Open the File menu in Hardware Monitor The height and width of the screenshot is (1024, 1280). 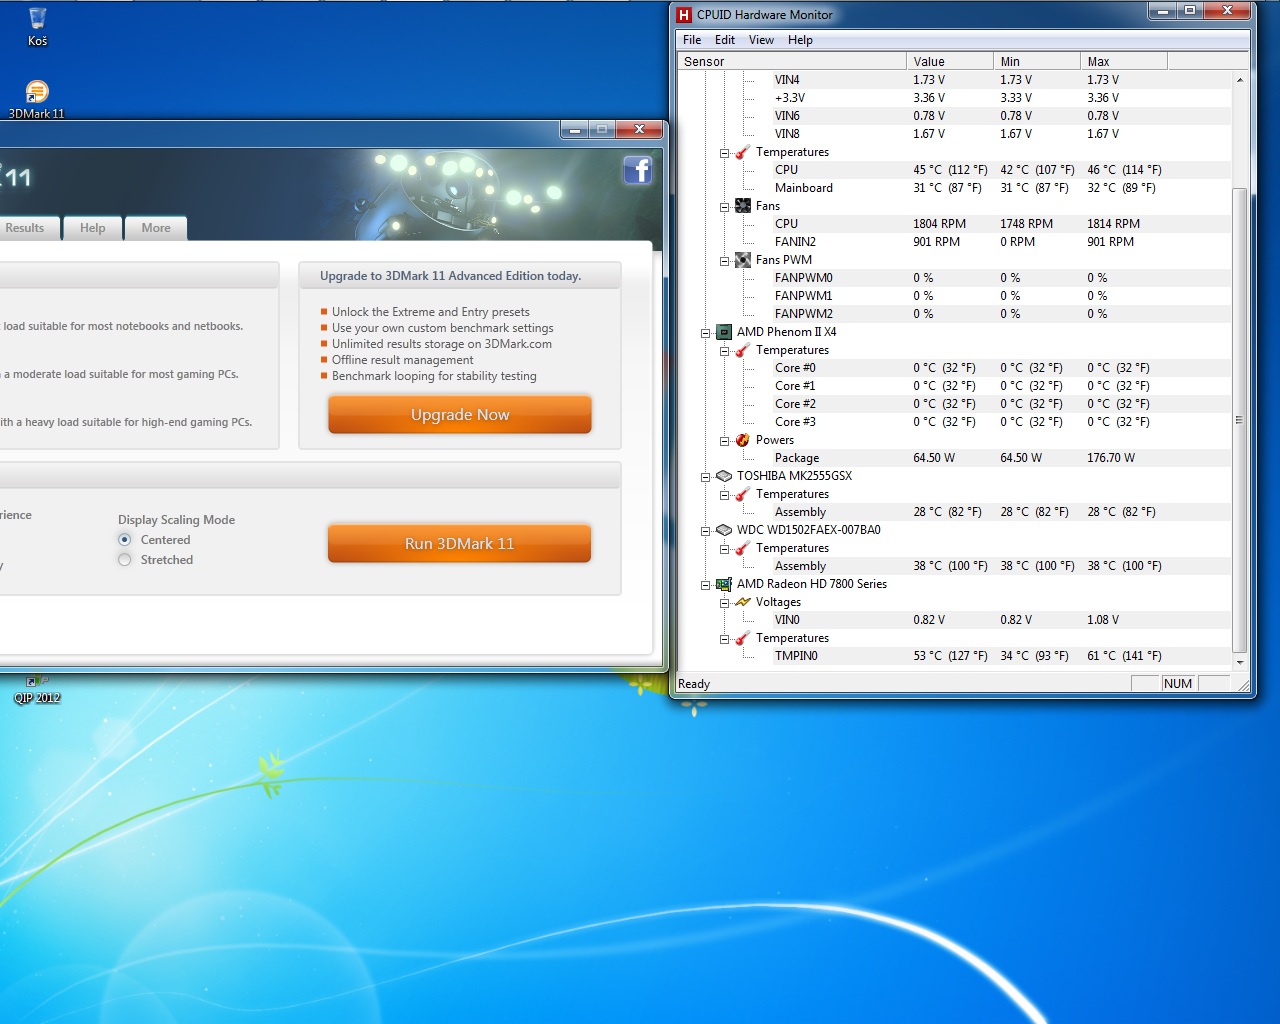692,40
